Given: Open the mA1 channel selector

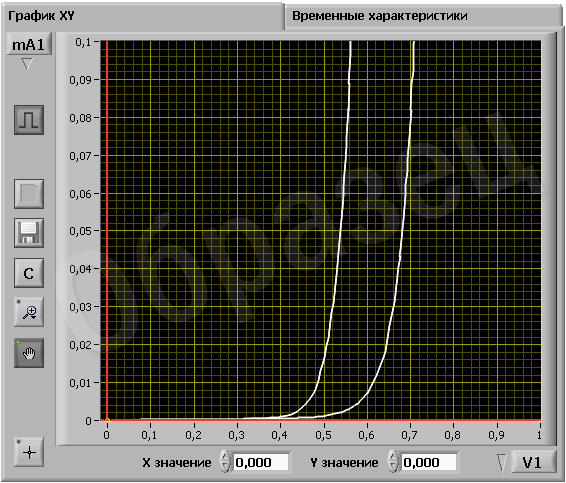Looking at the screenshot, I should 29,44.
